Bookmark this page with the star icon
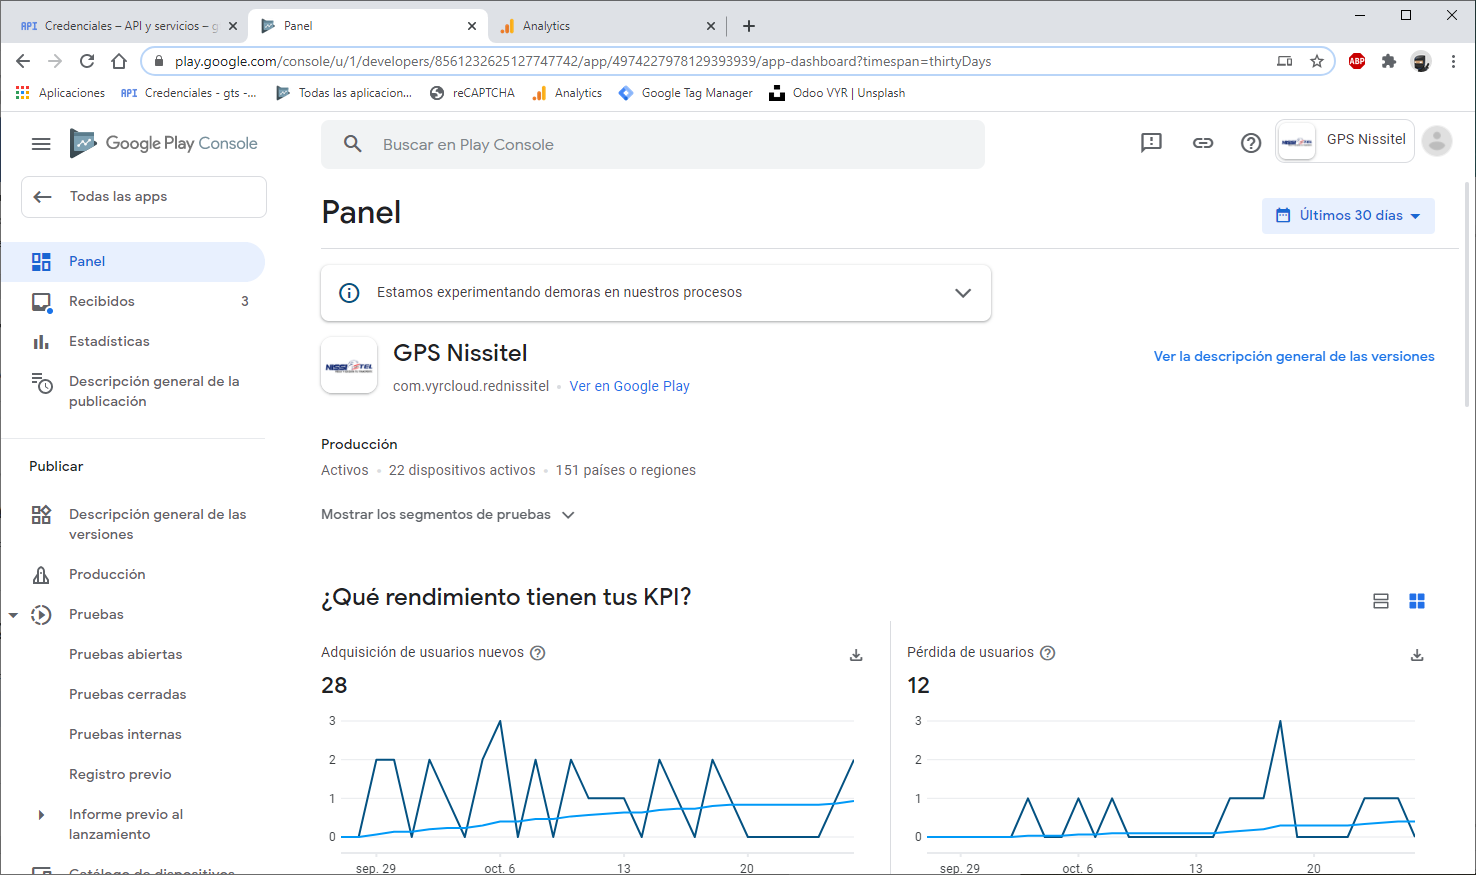Screen dimensions: 1476x875 [x=1316, y=61]
